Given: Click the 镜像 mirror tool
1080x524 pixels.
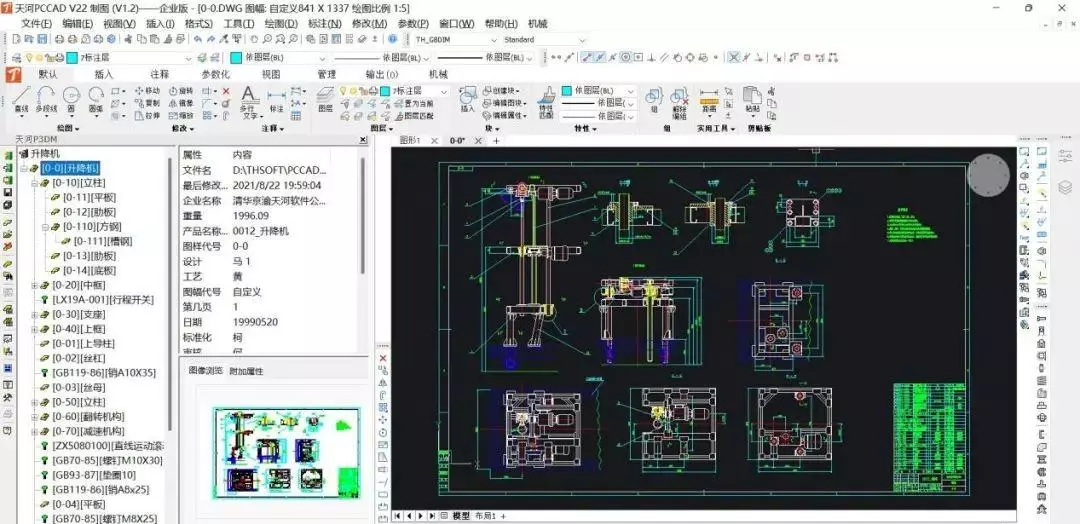Looking at the screenshot, I should click(x=181, y=103).
